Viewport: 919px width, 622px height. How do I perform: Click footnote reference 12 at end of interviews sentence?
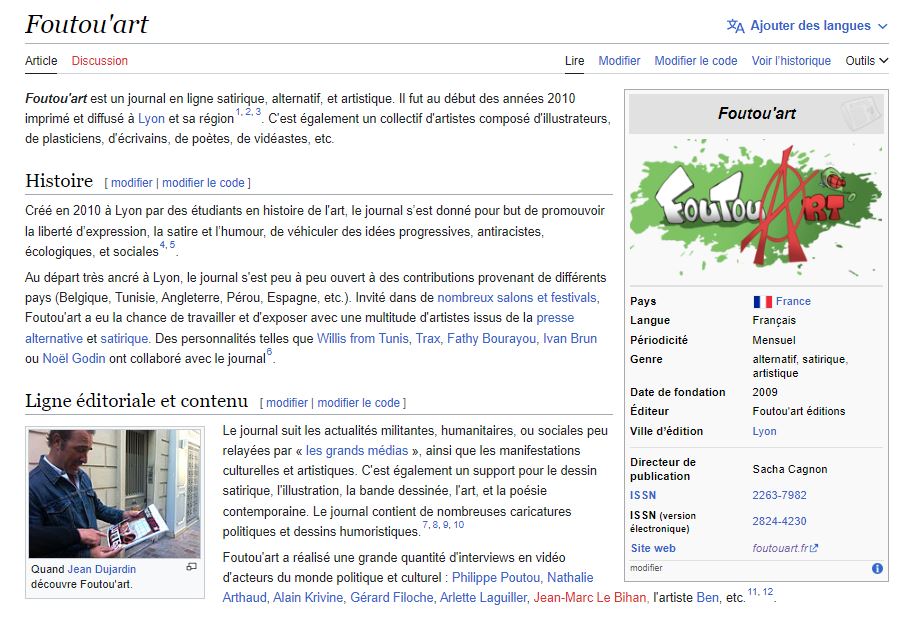pos(768,592)
